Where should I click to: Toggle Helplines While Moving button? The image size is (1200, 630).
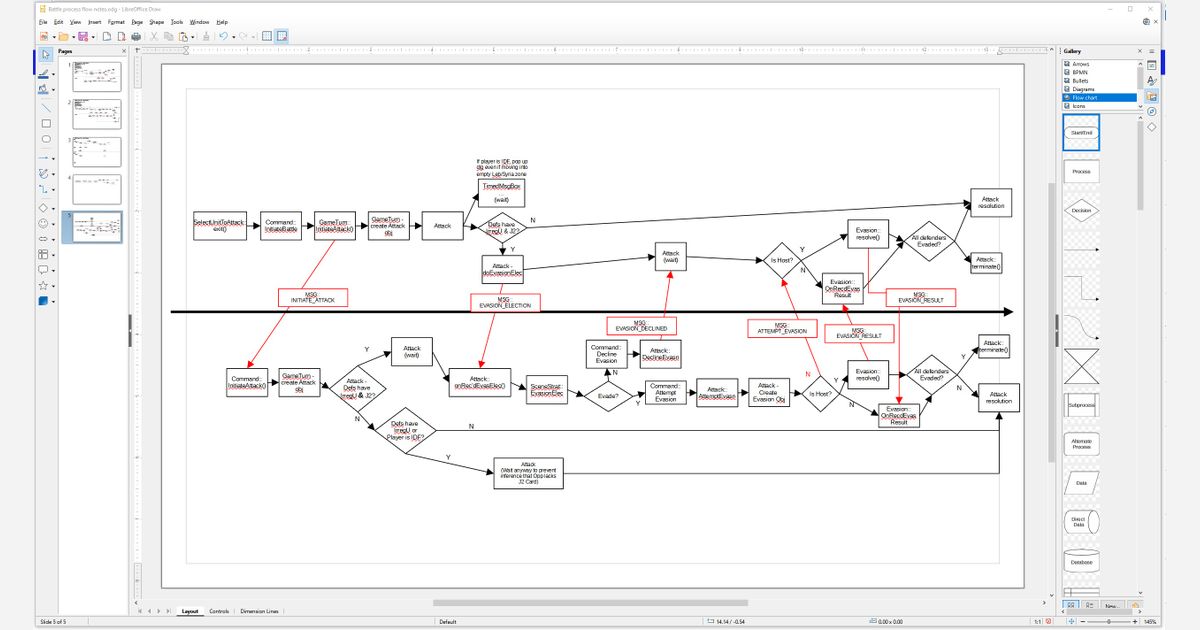coord(283,36)
